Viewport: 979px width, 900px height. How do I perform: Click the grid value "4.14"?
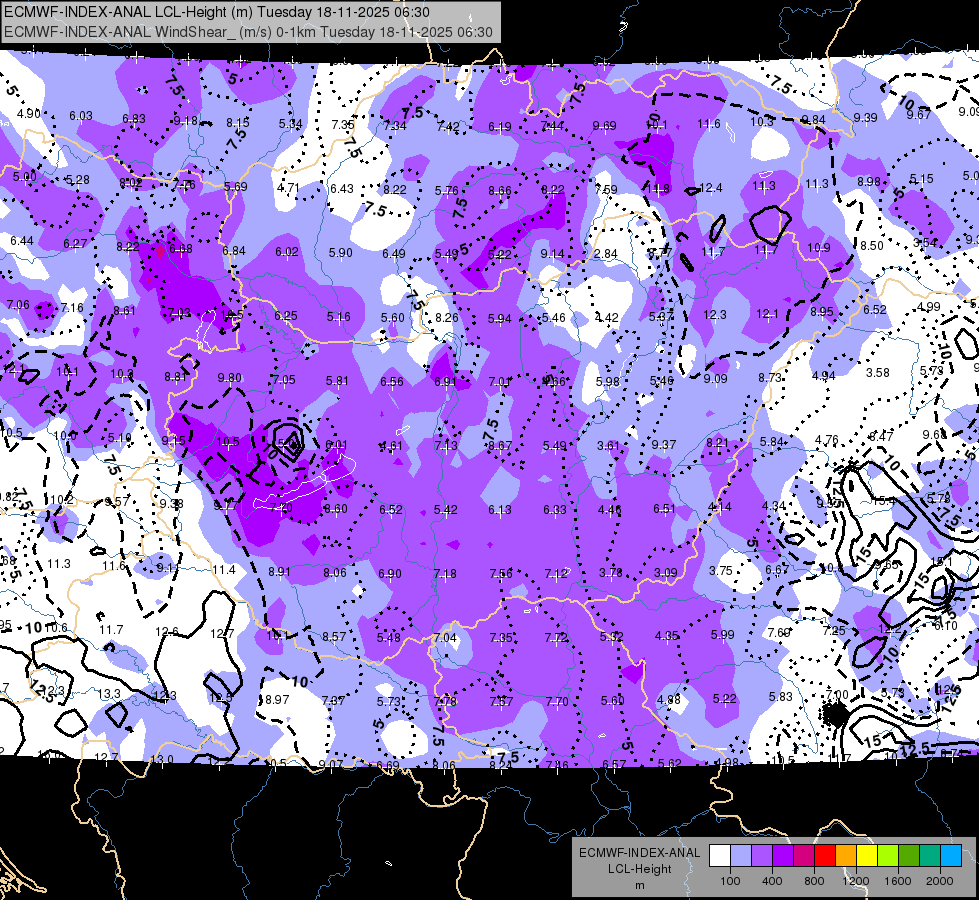coord(720,507)
